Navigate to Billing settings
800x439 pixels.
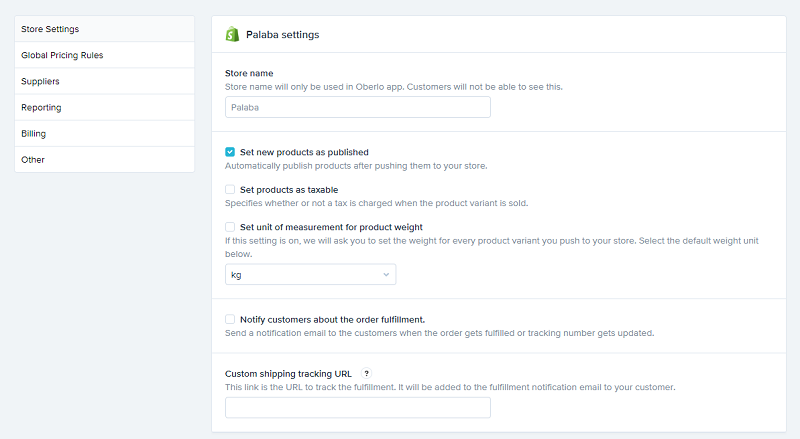pyautogui.click(x=33, y=133)
